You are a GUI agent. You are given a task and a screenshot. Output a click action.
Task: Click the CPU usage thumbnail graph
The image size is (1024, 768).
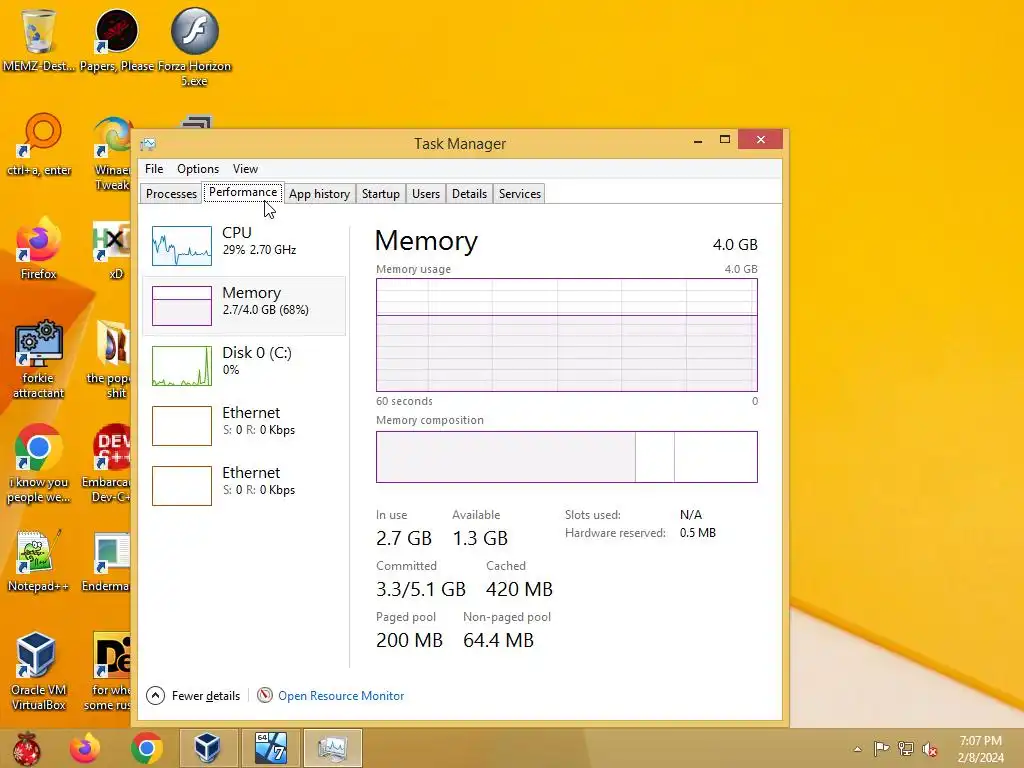182,246
